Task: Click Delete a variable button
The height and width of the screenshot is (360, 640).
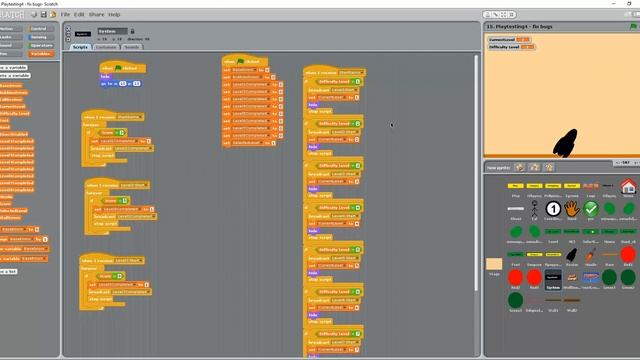Action: [x=15, y=76]
